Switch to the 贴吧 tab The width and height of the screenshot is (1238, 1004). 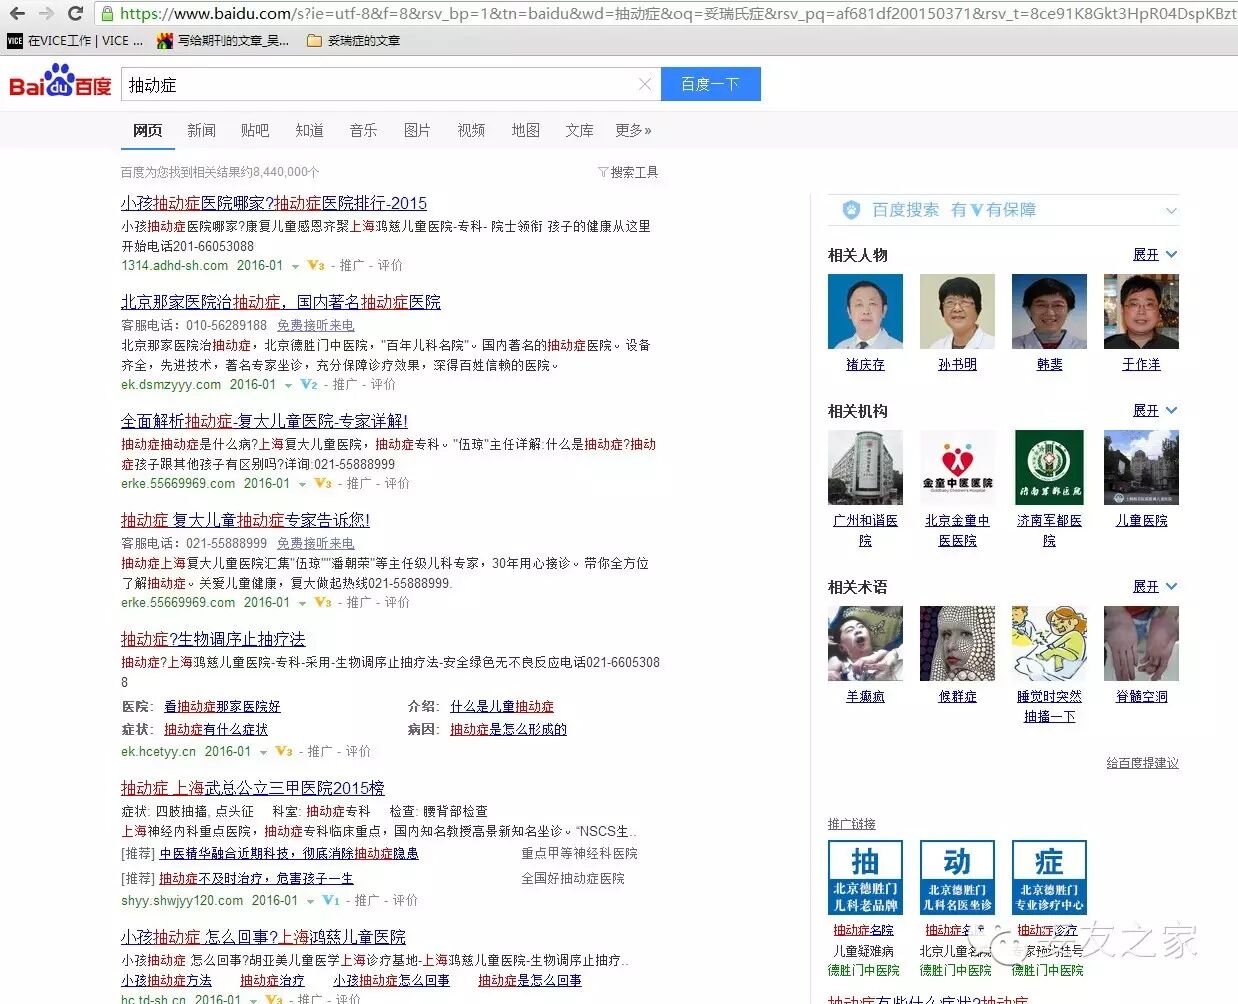point(255,130)
